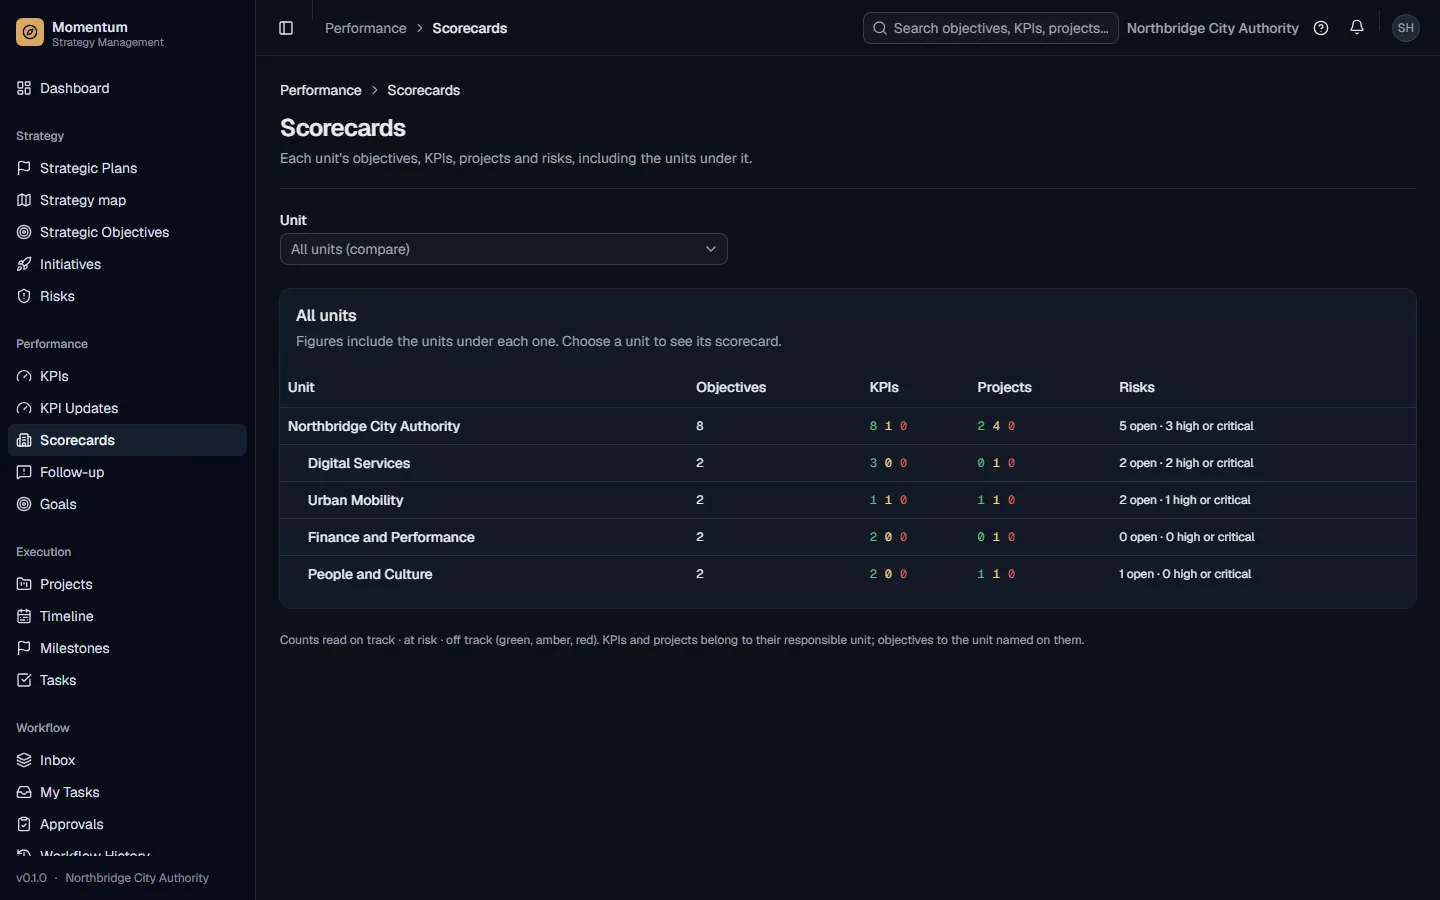Click the Strategic Plans flag icon
This screenshot has width=1440, height=900.
pyautogui.click(x=24, y=168)
